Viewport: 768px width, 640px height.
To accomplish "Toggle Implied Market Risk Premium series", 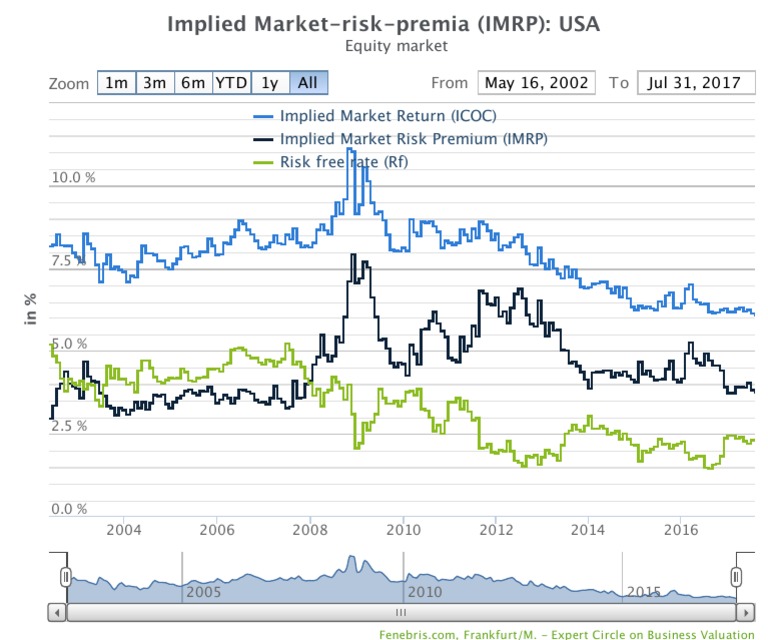I will 413,139.
